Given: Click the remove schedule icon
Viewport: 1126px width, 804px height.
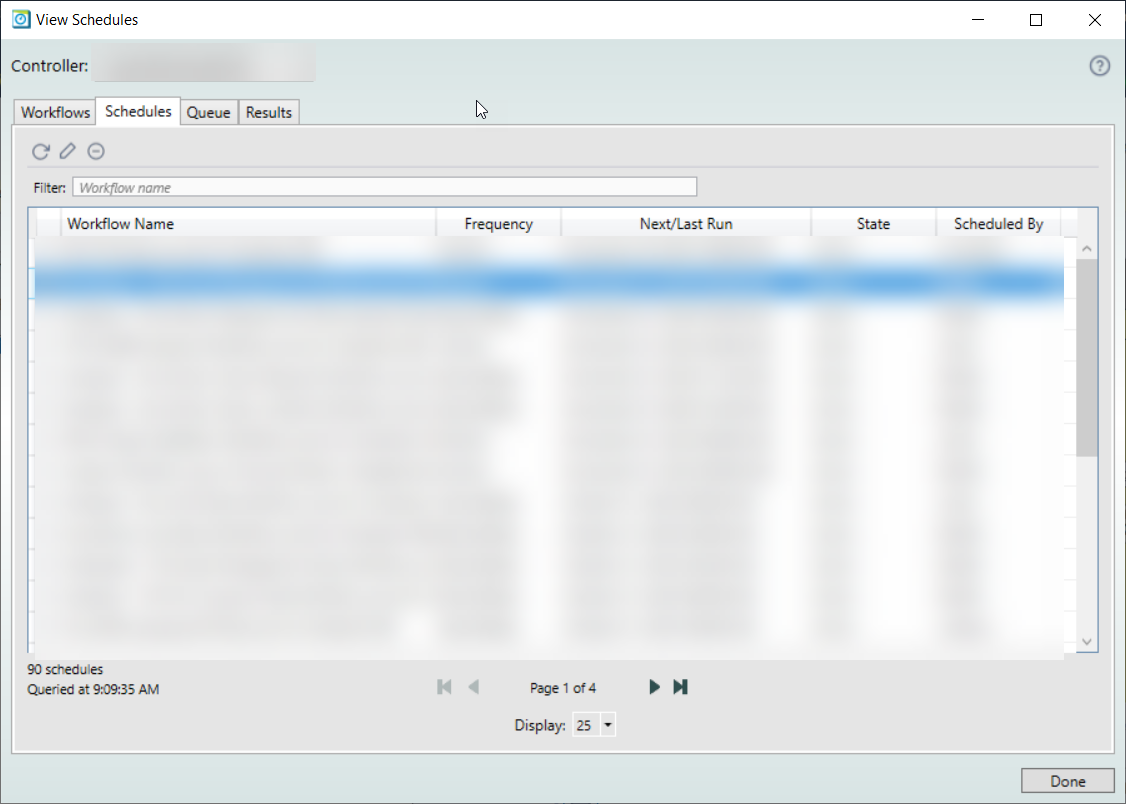Looking at the screenshot, I should [95, 151].
